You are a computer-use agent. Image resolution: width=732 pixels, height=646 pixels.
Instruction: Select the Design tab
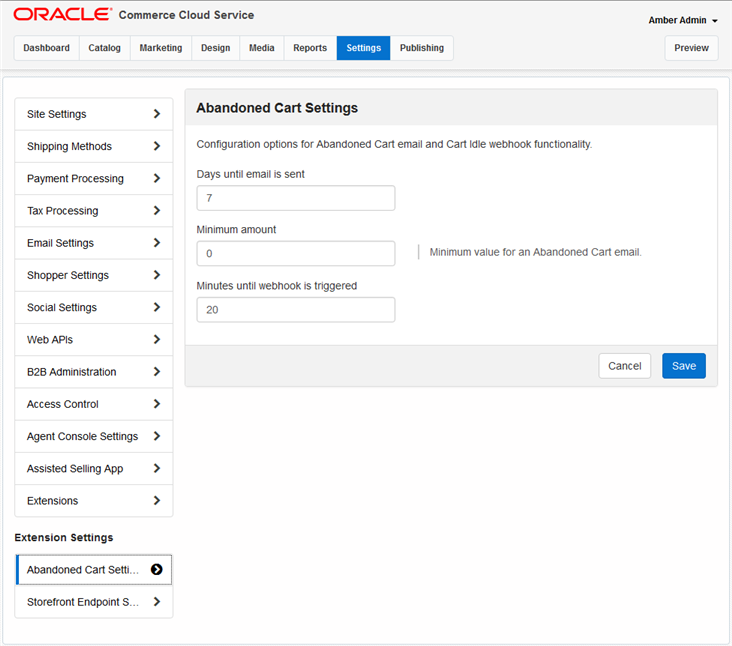coord(216,48)
